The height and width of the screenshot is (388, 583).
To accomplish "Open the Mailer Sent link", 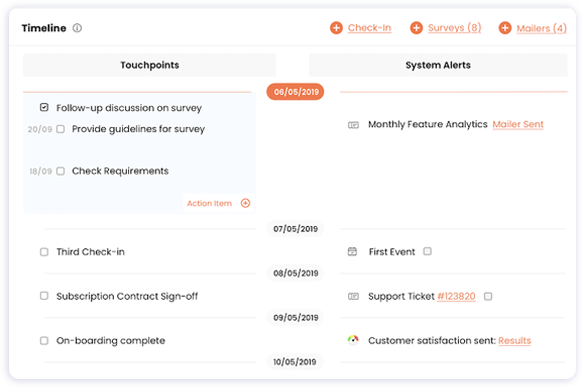I will [518, 125].
